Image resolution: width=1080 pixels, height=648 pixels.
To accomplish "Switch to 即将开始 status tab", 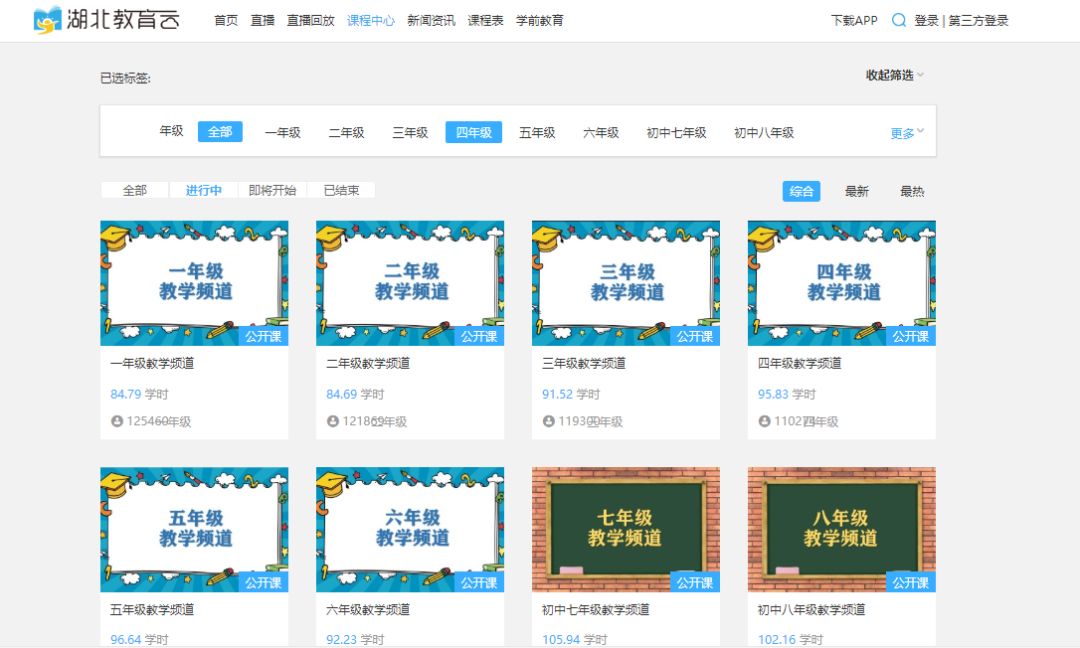I will click(x=272, y=190).
